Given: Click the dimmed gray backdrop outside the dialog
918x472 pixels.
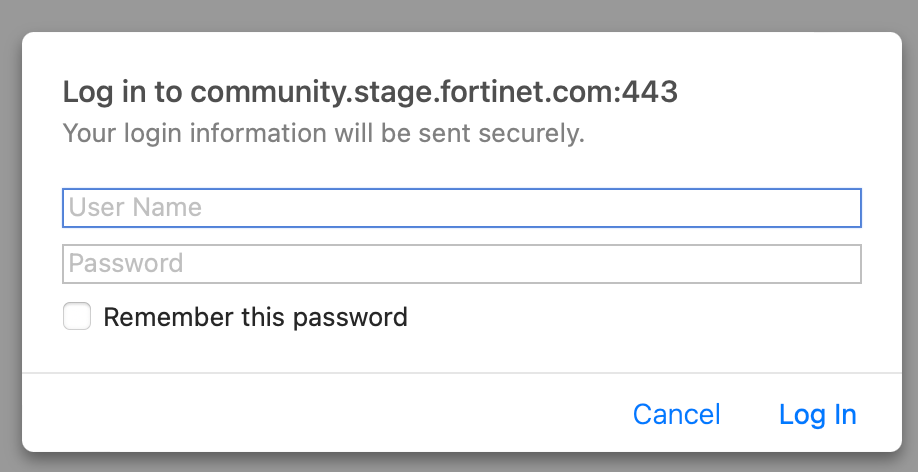Looking at the screenshot, I should [x=460, y=14].
